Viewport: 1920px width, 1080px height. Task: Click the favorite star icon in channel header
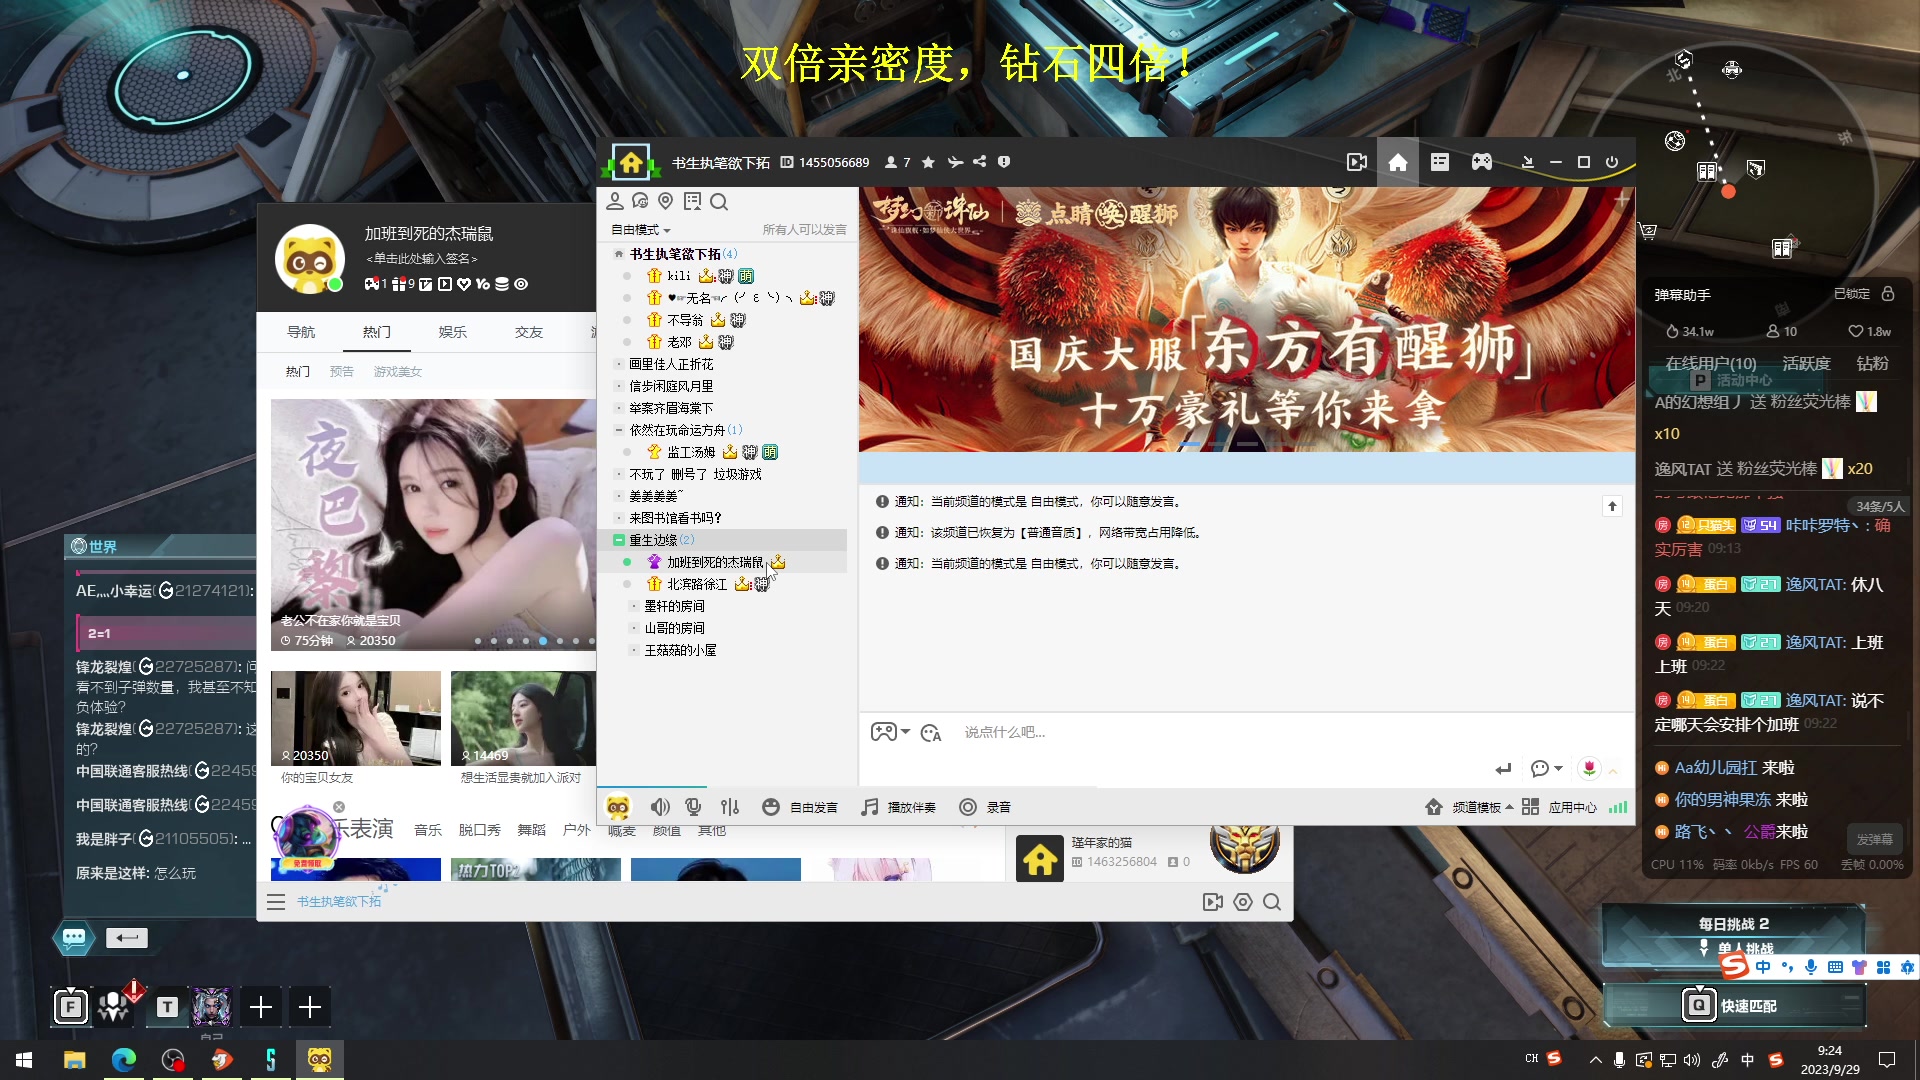pyautogui.click(x=928, y=162)
